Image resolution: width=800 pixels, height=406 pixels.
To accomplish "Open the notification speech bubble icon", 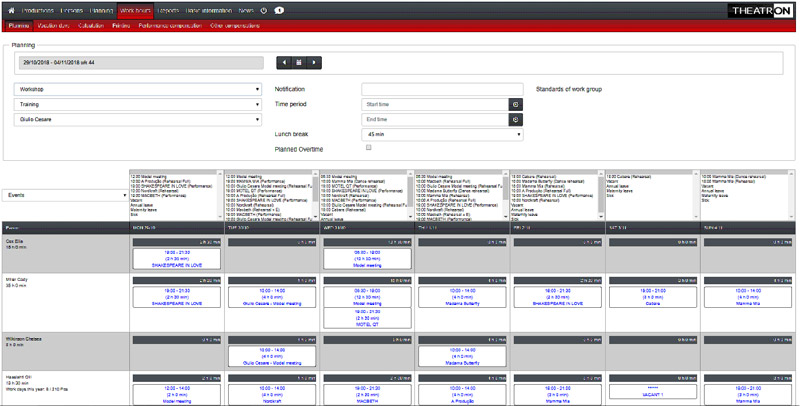I will 278,10.
